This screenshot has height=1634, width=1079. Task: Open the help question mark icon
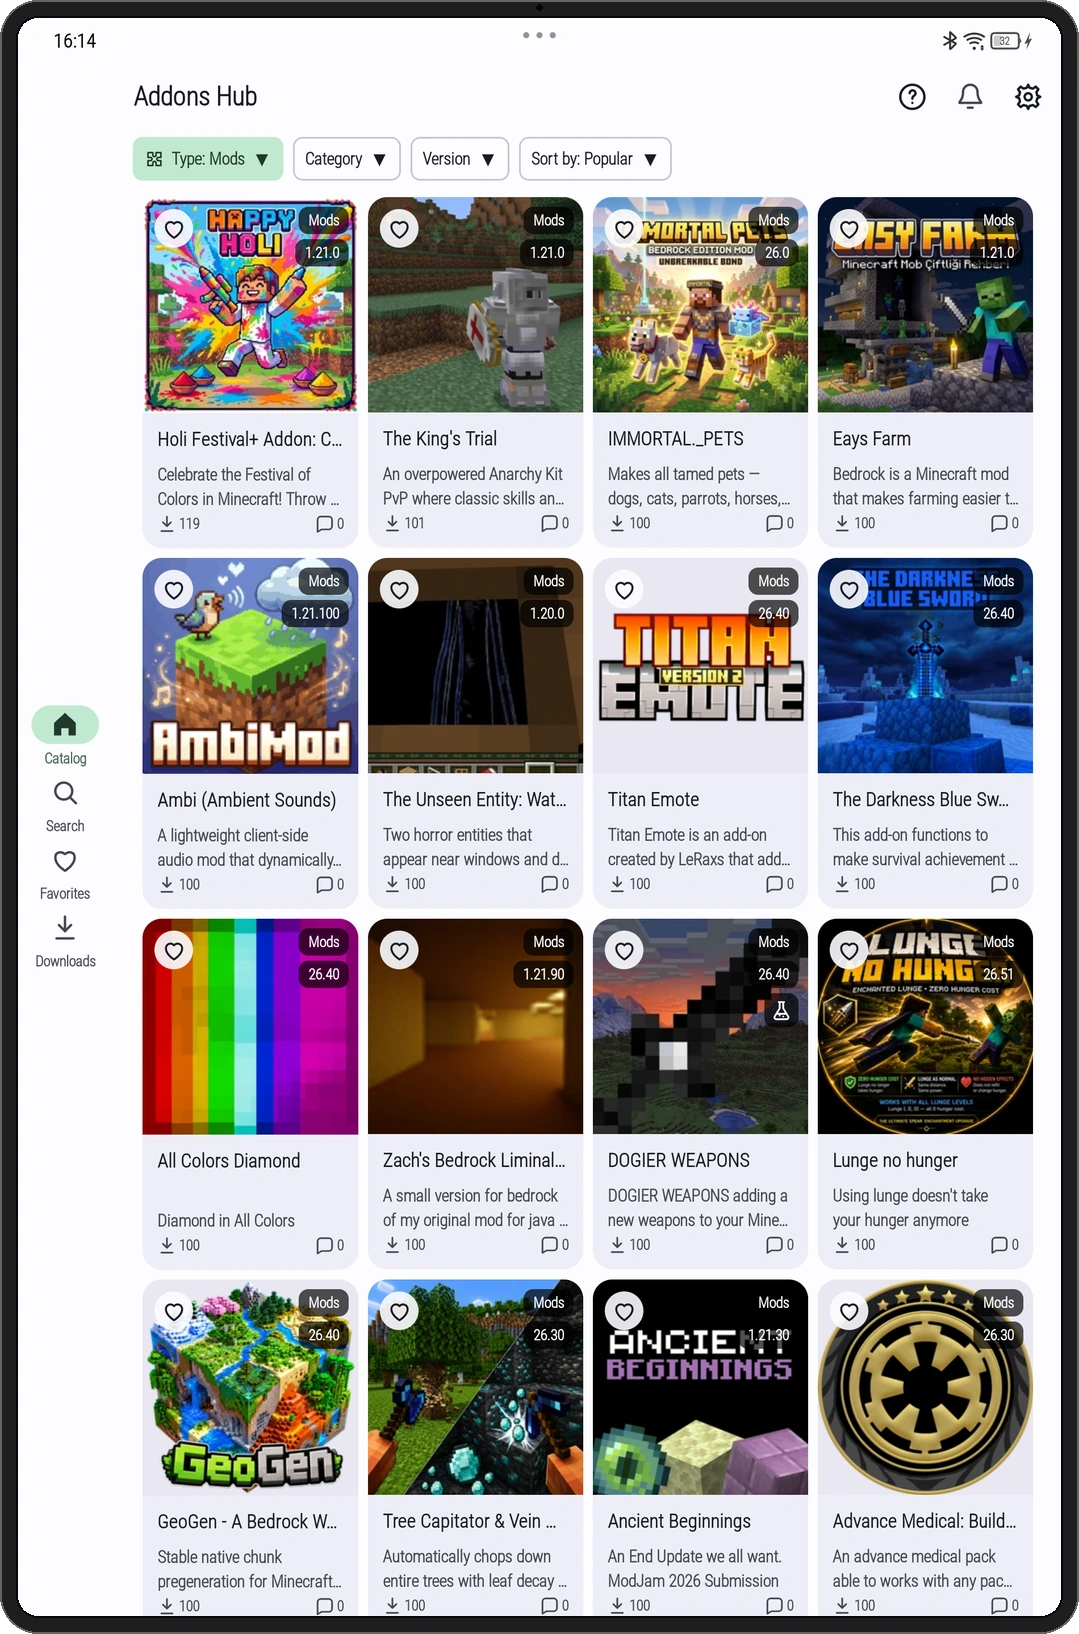tap(912, 97)
